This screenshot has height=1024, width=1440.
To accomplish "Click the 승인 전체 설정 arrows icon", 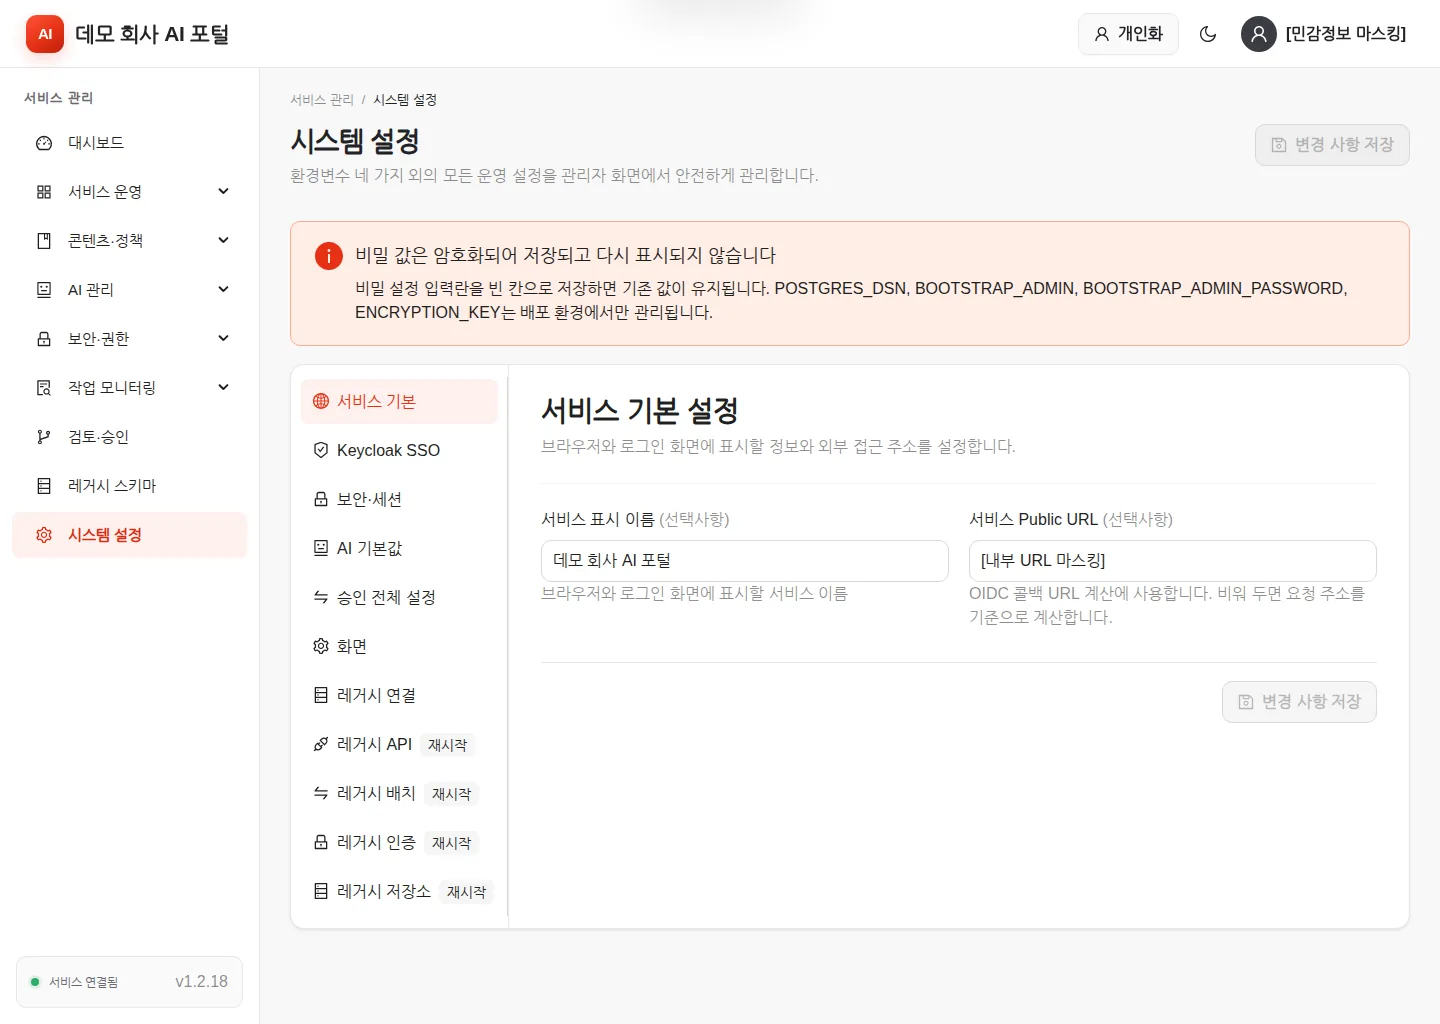I will [321, 597].
